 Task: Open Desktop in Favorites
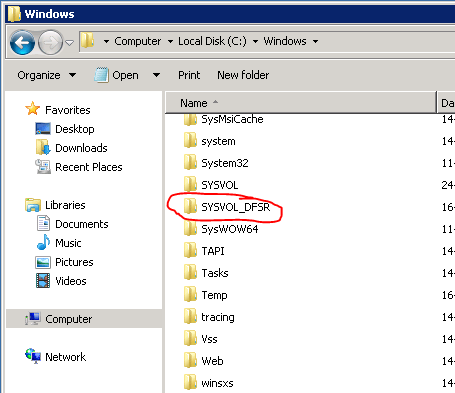pyautogui.click(x=75, y=129)
